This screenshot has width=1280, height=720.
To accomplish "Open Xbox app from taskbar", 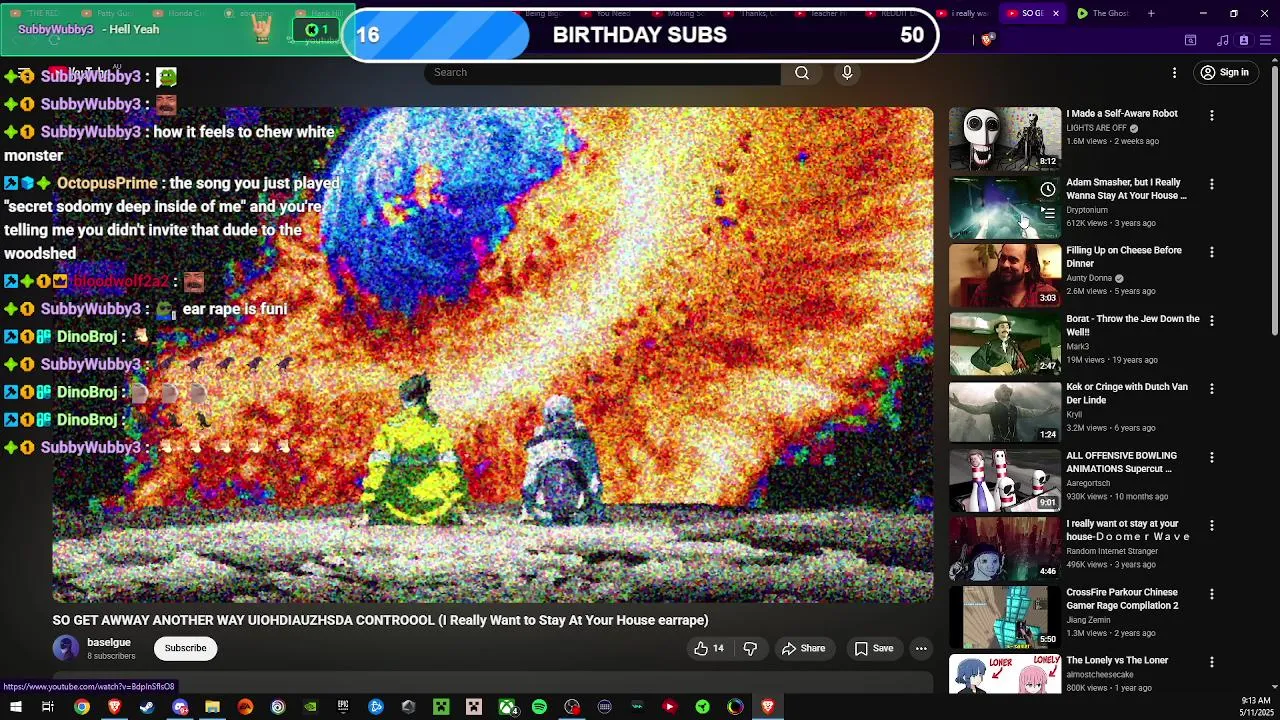I will (x=507, y=707).
